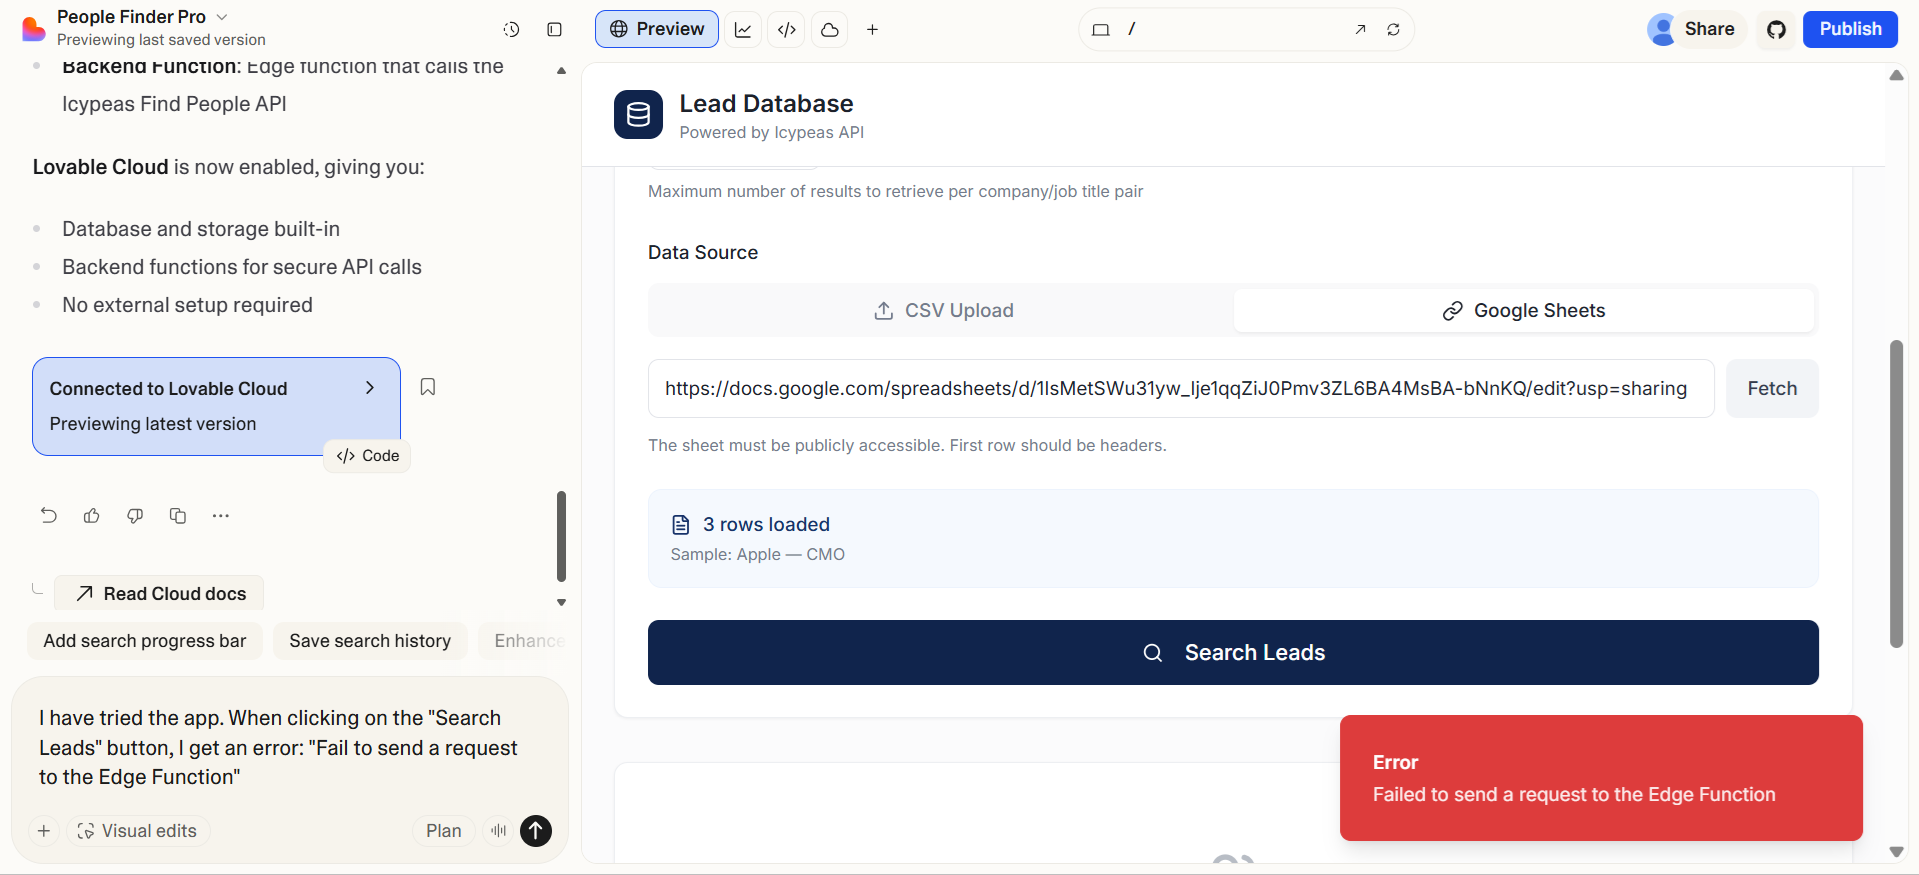Add a new tab with plus icon
Viewport: 1919px width, 875px height.
[x=872, y=30]
